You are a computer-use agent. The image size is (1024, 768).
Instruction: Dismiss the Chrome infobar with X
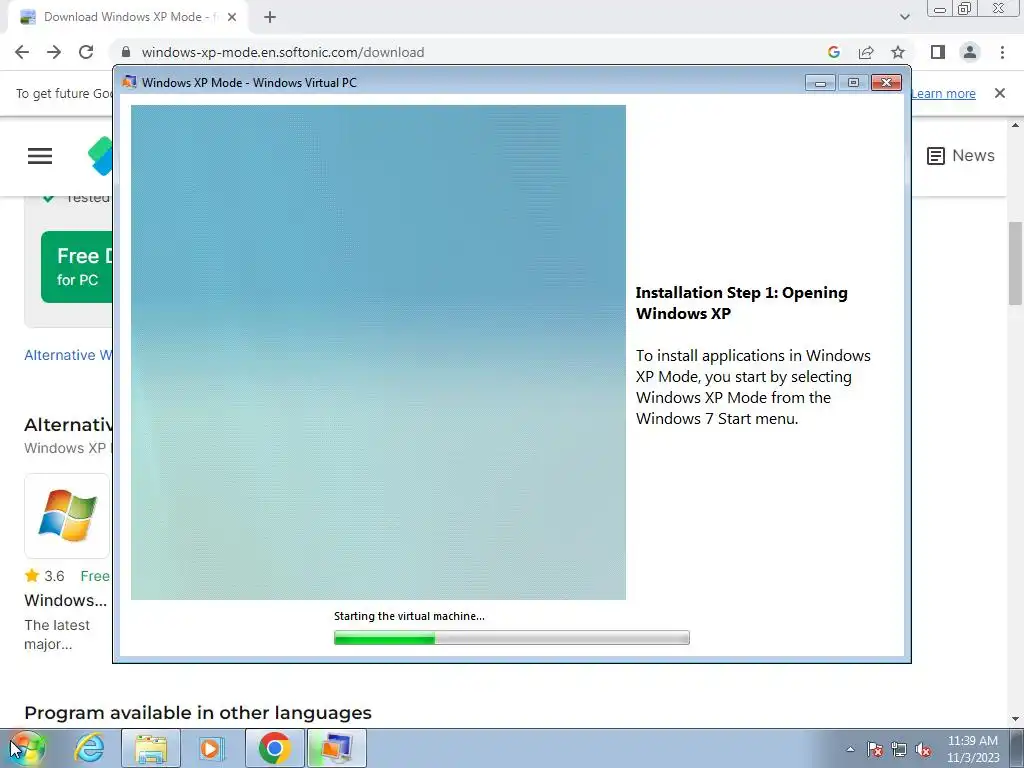click(x=1000, y=93)
